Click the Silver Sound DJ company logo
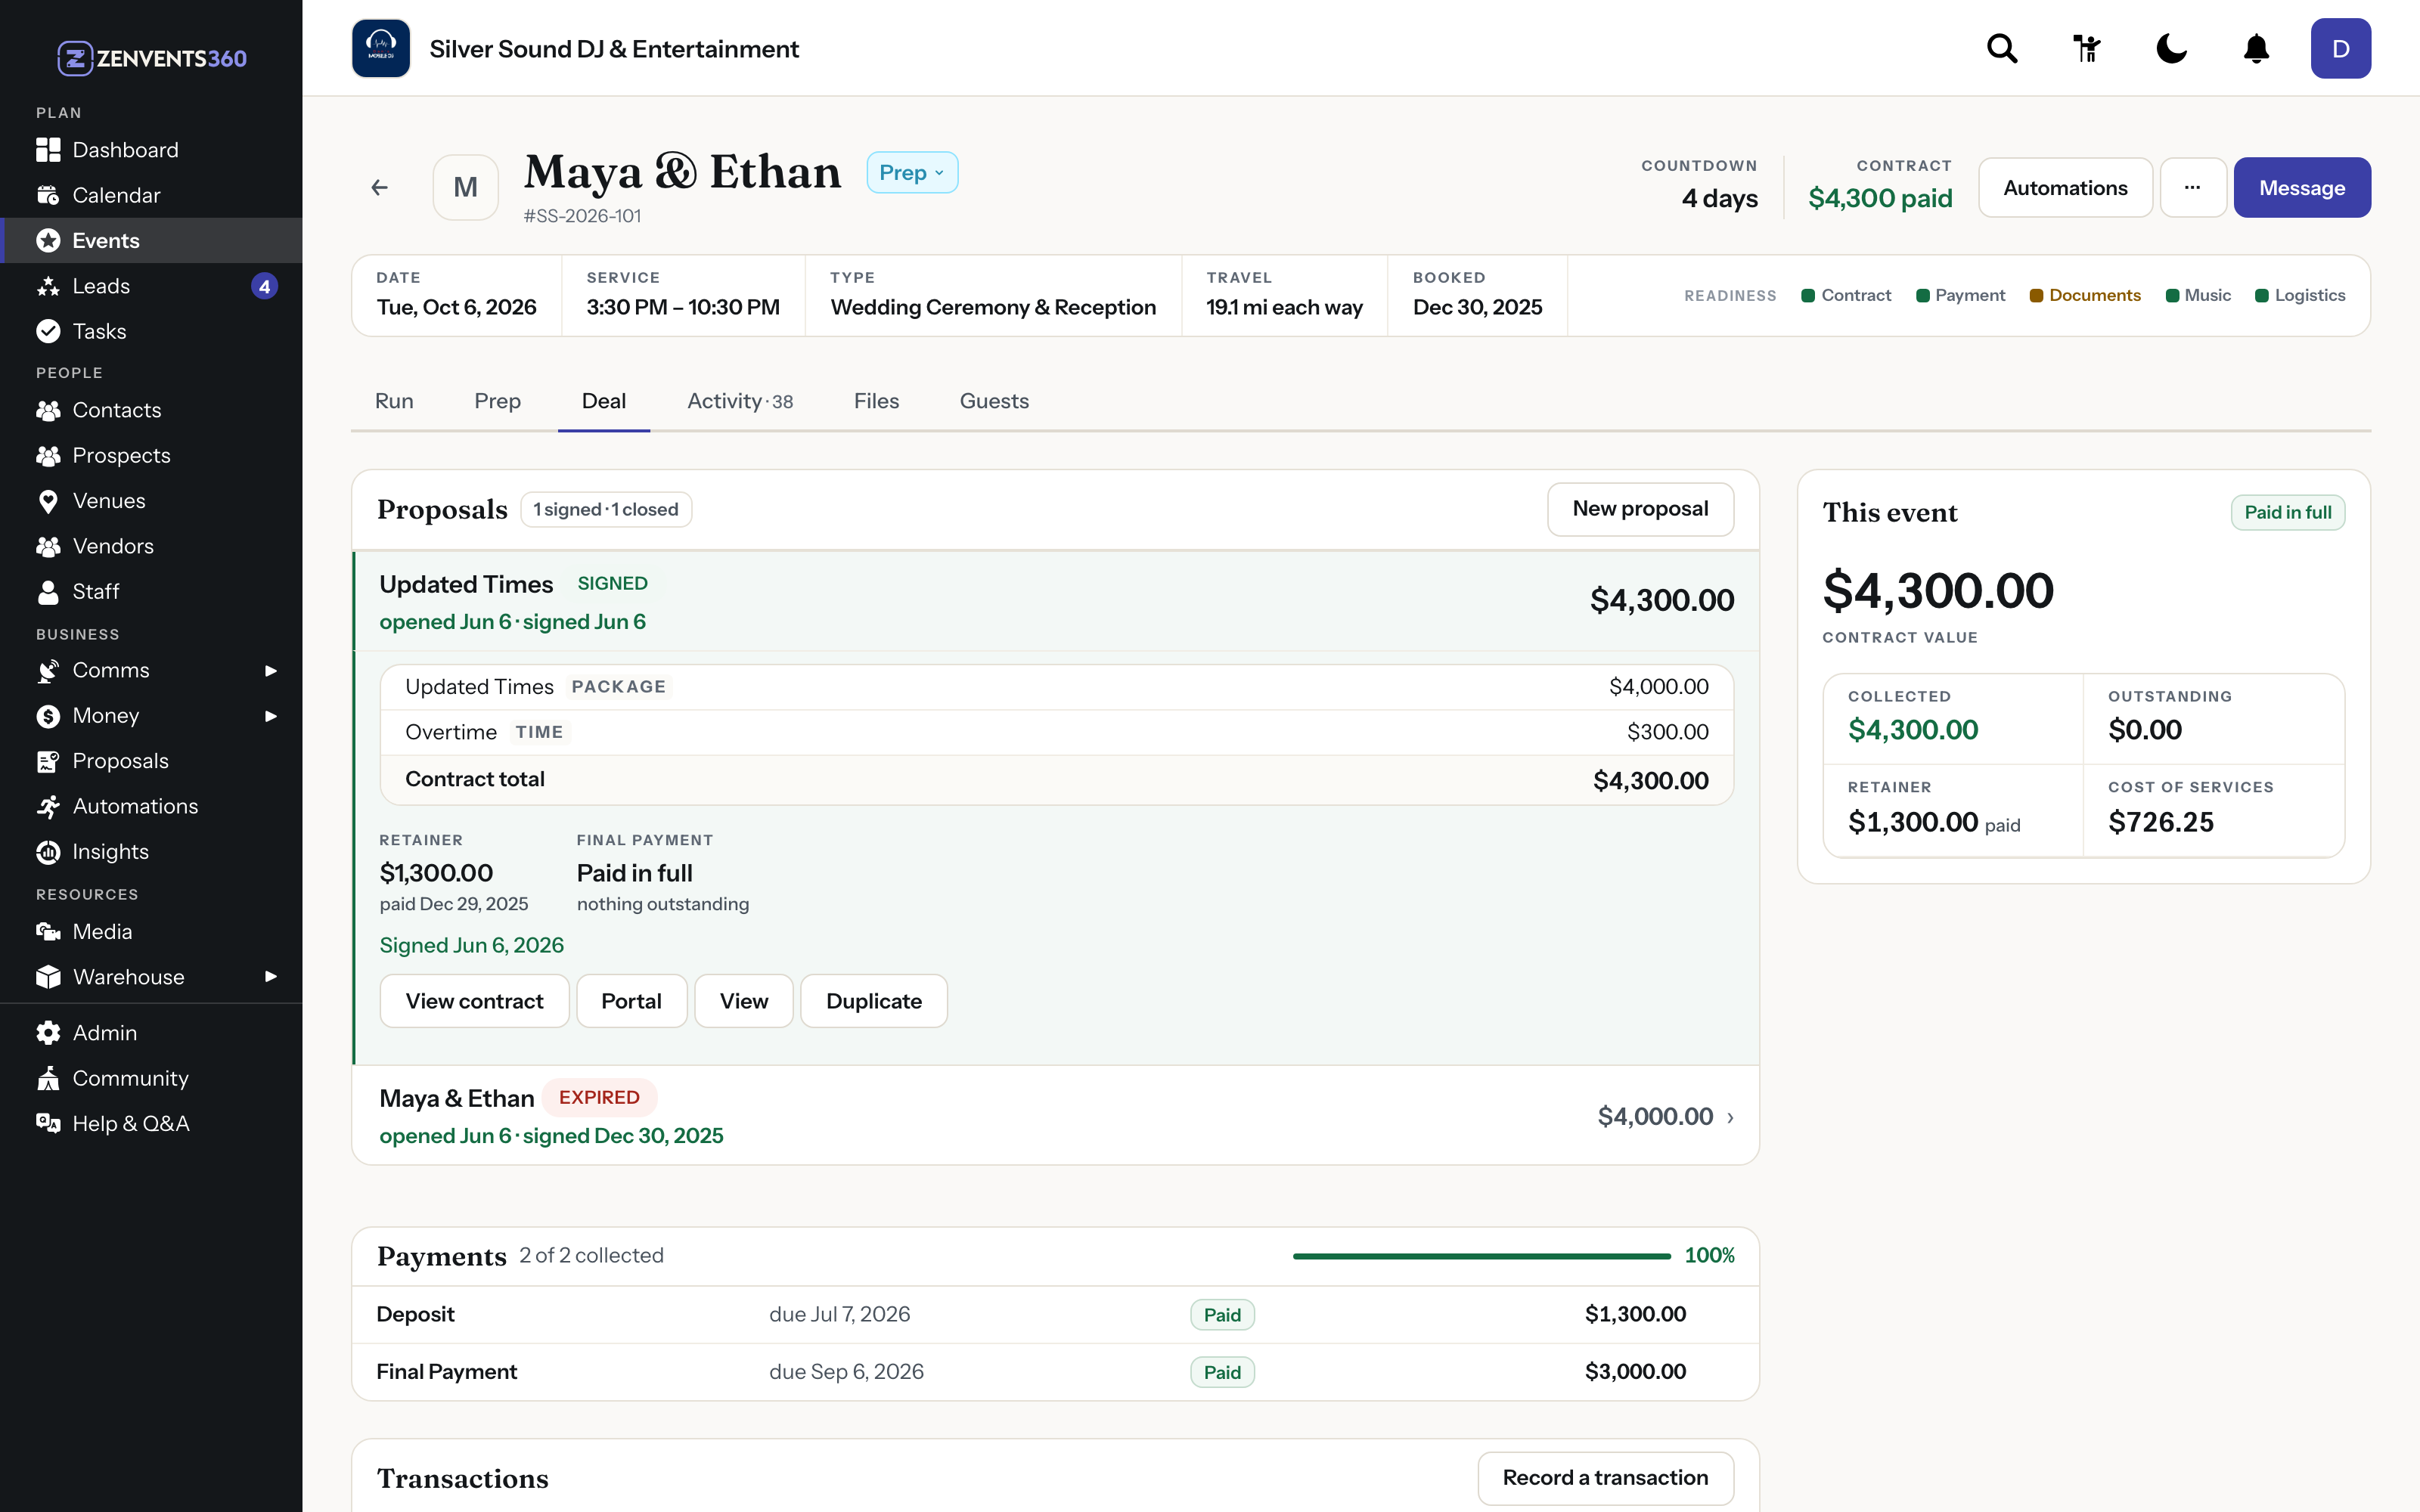Viewport: 2420px width, 1512px height. click(381, 48)
